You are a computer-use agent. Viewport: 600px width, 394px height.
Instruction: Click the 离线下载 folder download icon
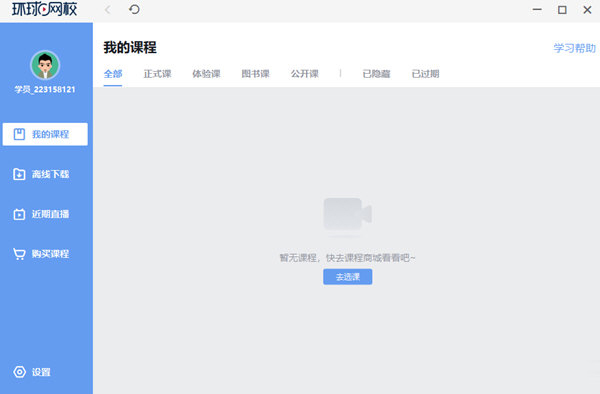click(19, 174)
